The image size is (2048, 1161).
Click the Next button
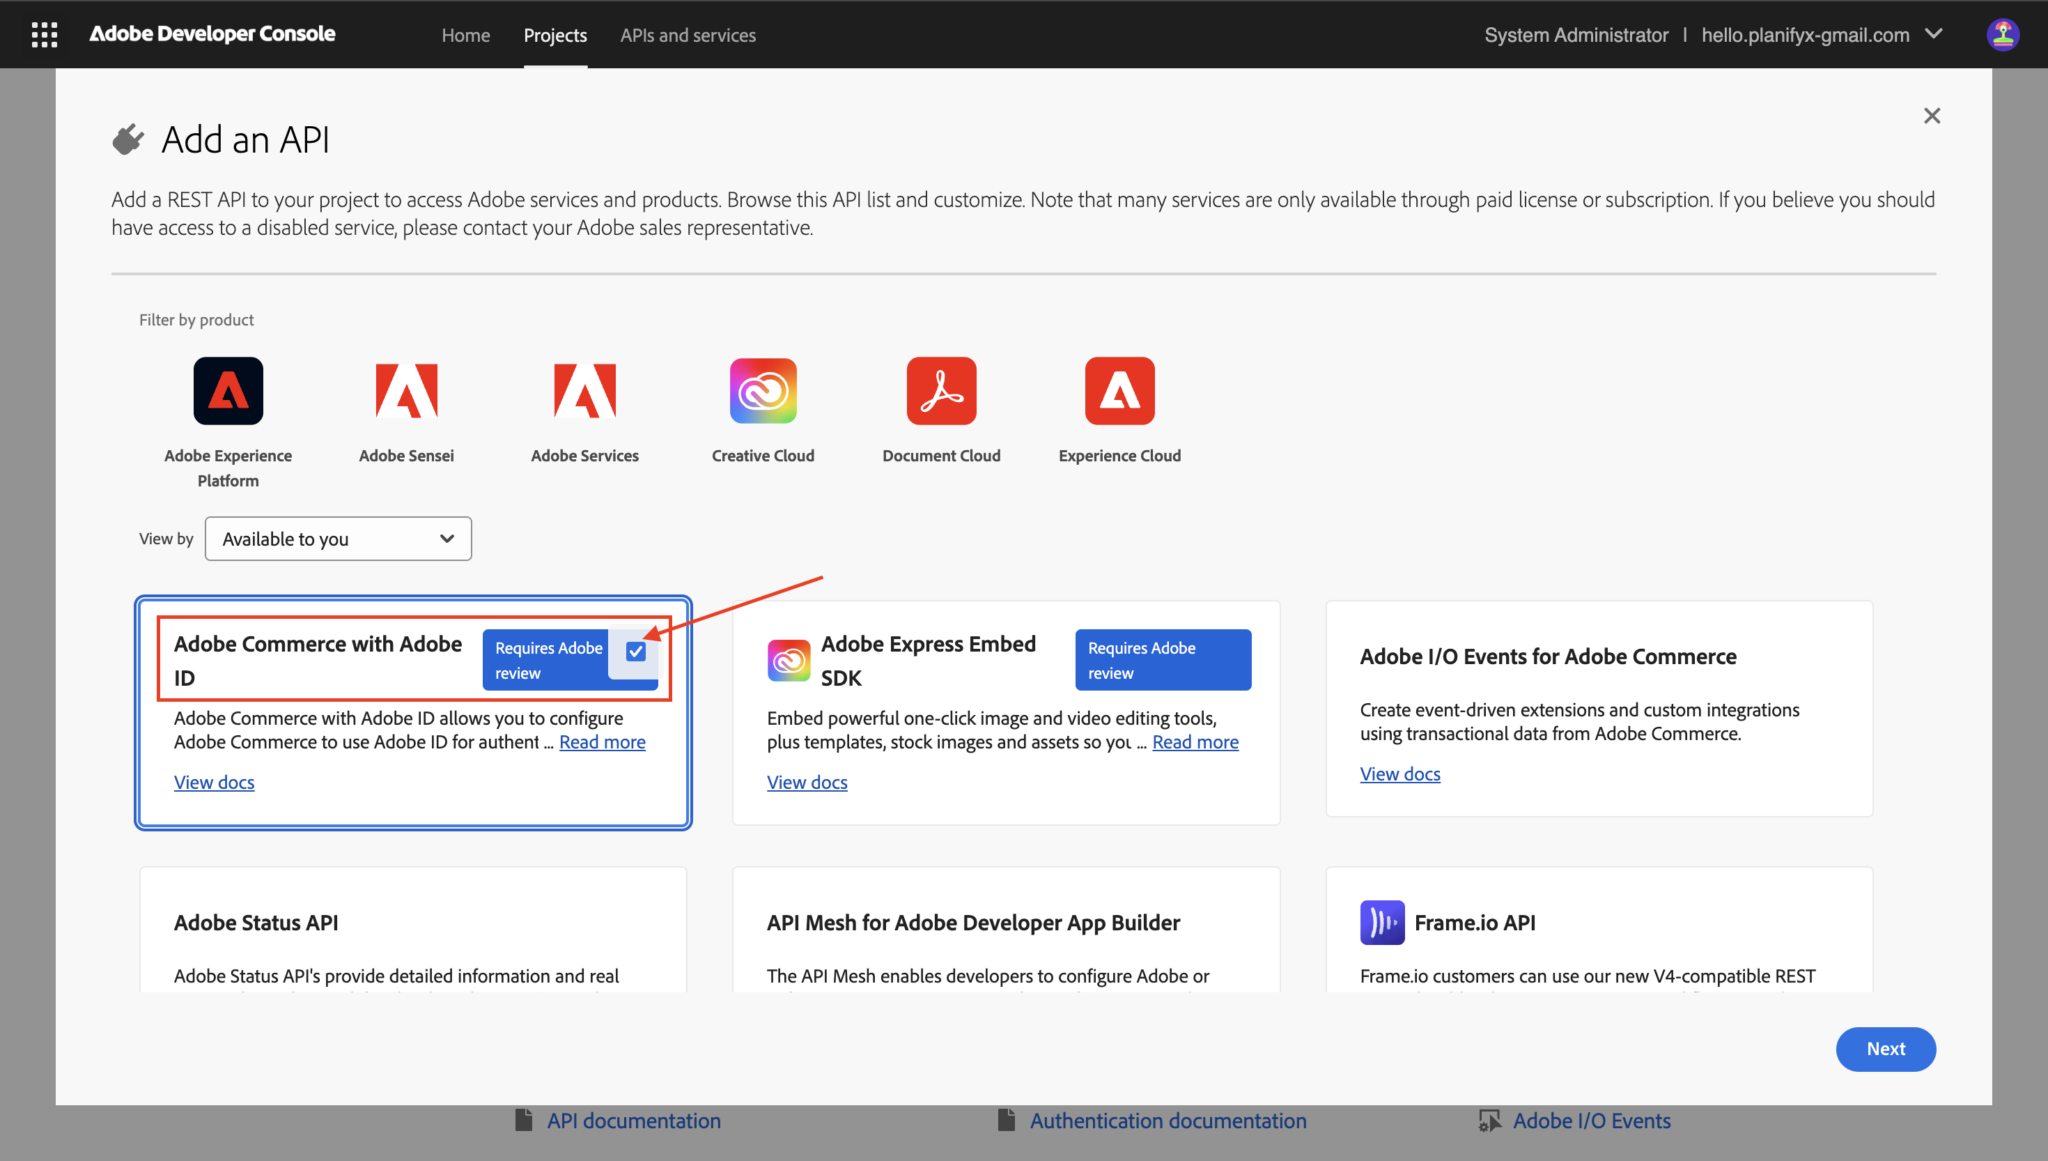(1886, 1049)
